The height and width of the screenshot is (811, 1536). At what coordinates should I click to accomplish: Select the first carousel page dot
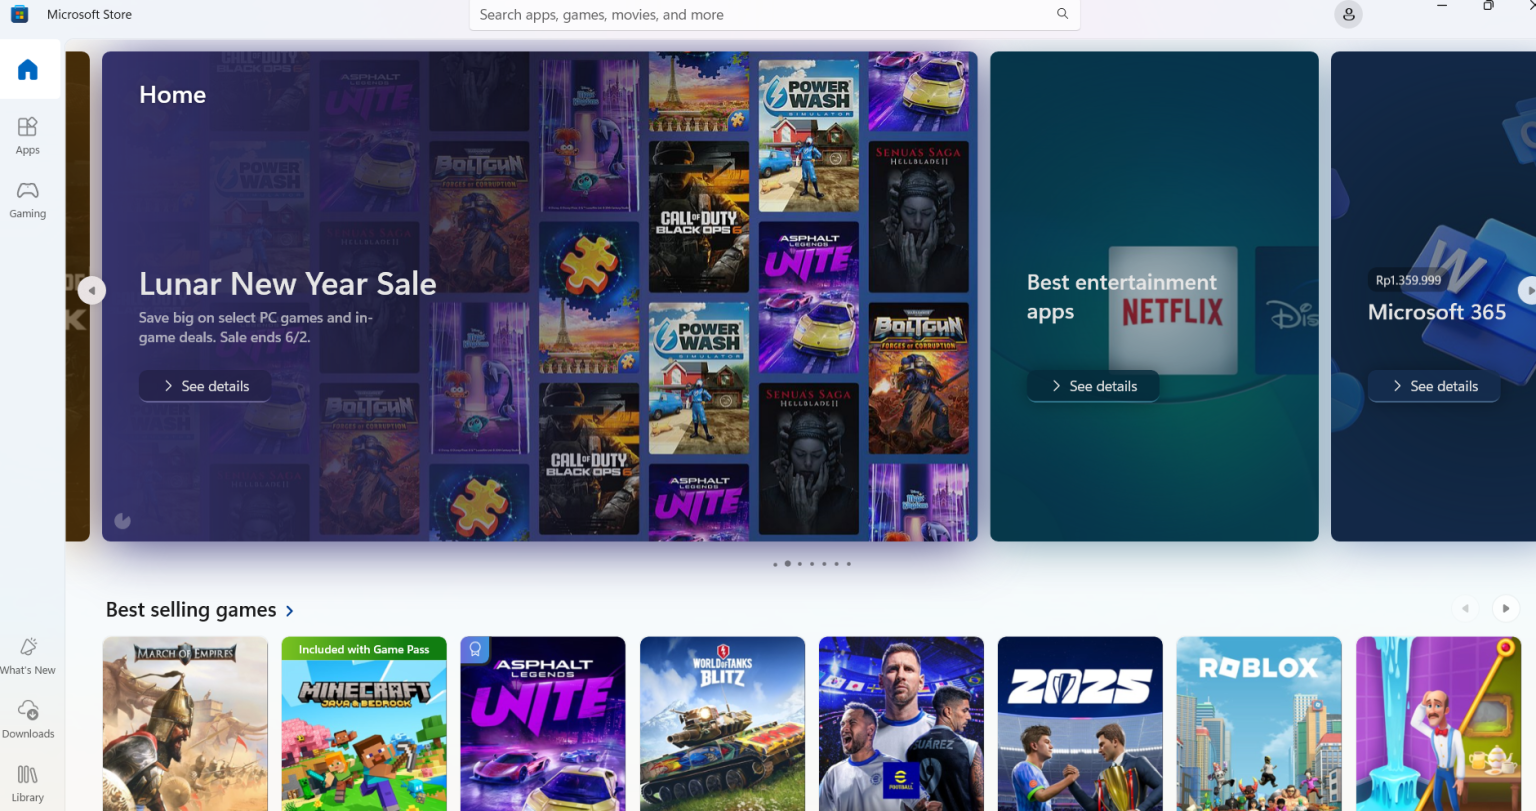pyautogui.click(x=775, y=564)
